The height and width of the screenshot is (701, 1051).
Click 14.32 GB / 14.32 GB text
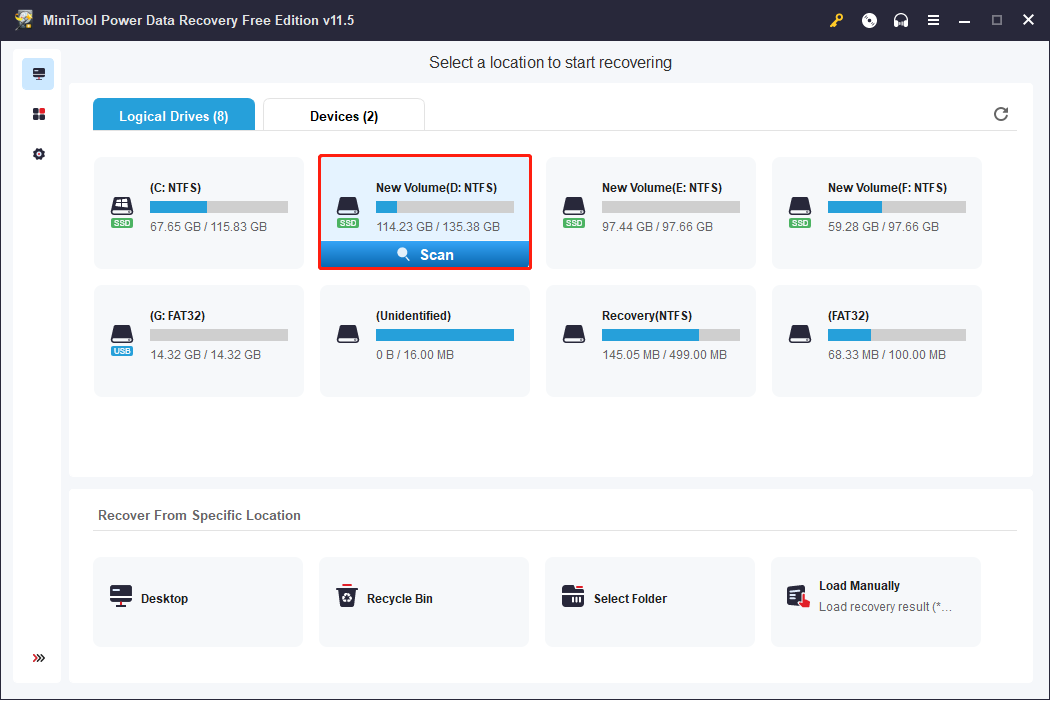(206, 355)
